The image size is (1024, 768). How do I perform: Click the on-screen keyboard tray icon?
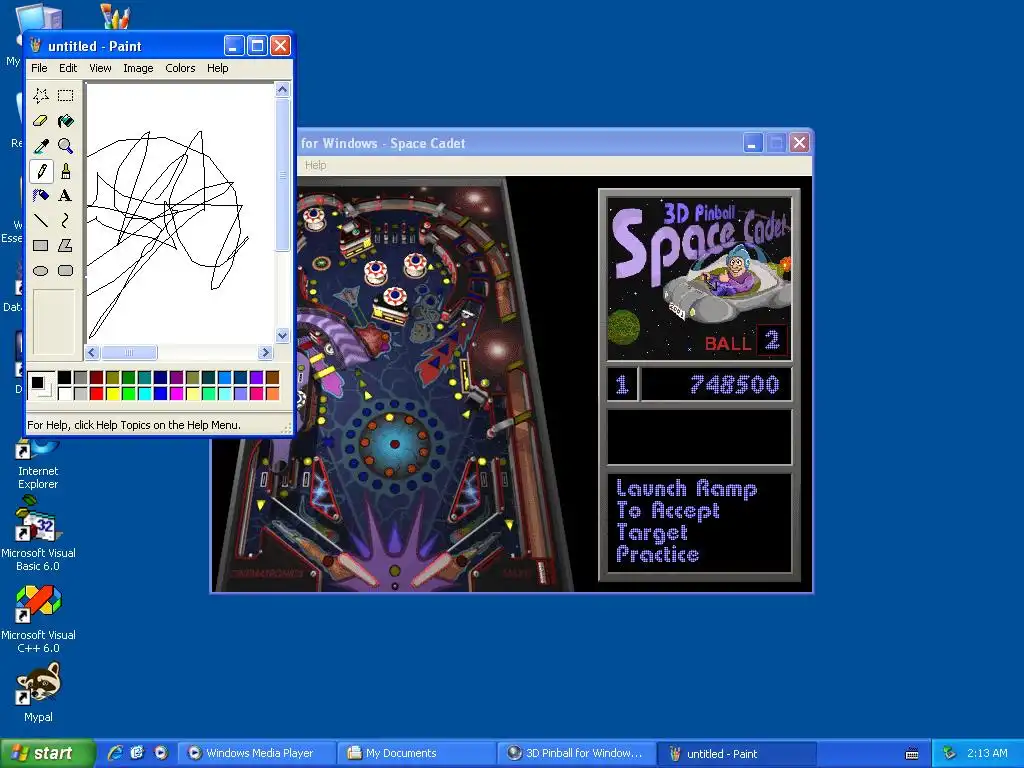(912, 754)
